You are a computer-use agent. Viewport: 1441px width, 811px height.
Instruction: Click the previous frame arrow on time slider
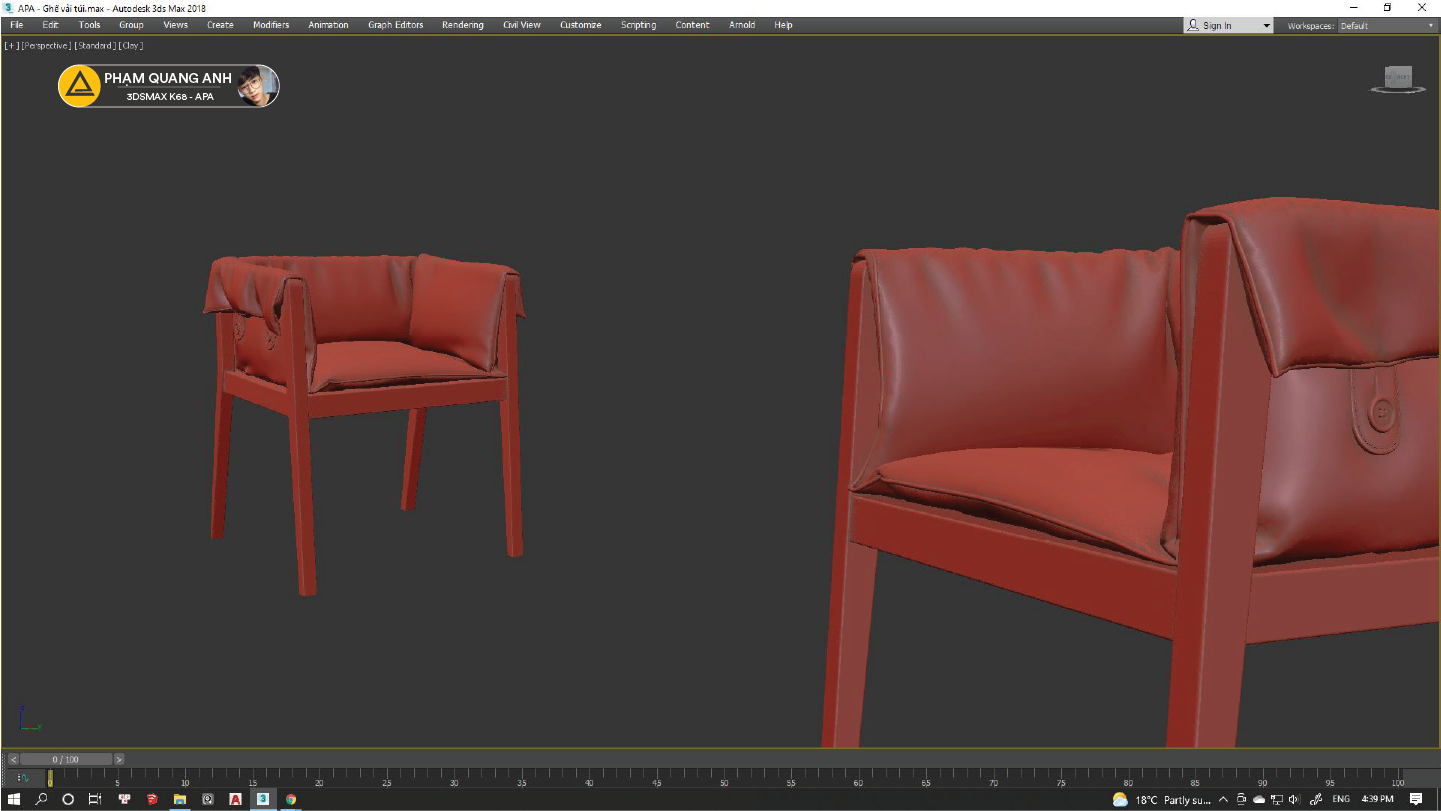pos(13,759)
